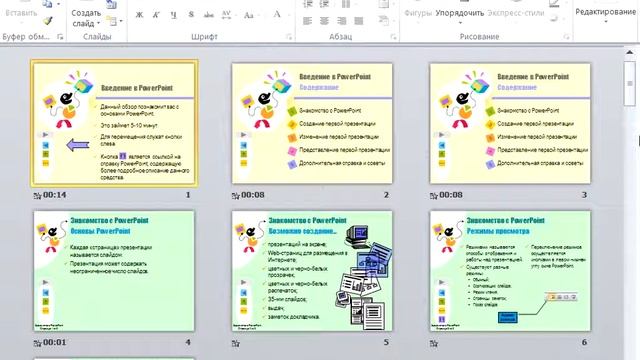Click the character spacing (AV) icon

pyautogui.click(x=226, y=15)
